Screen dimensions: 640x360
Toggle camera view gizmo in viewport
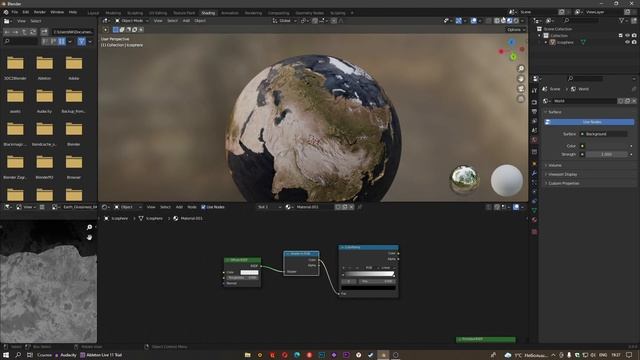click(x=521, y=89)
